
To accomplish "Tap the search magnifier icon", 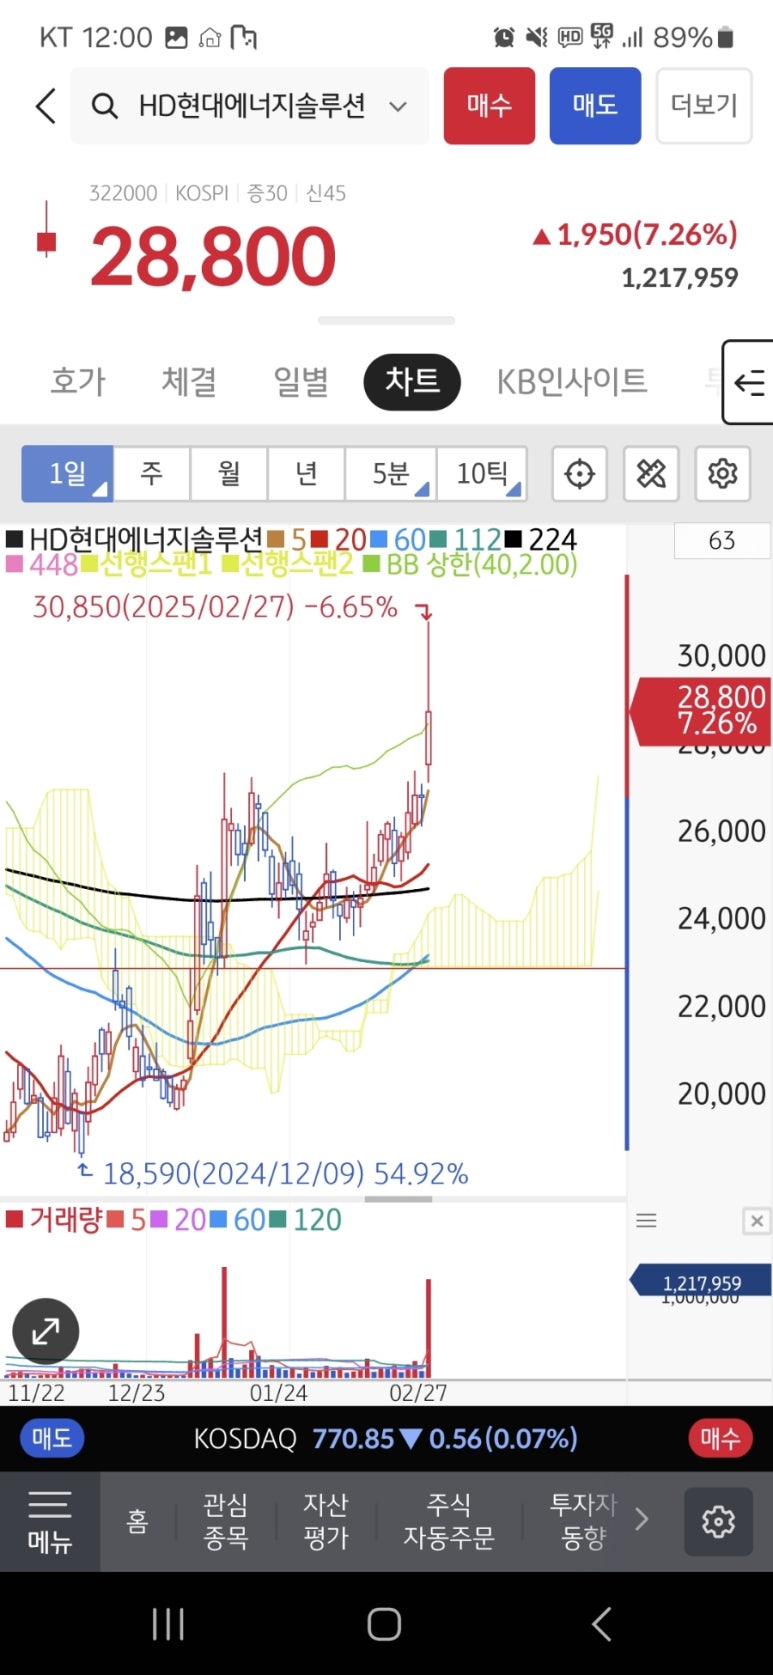I will (105, 106).
